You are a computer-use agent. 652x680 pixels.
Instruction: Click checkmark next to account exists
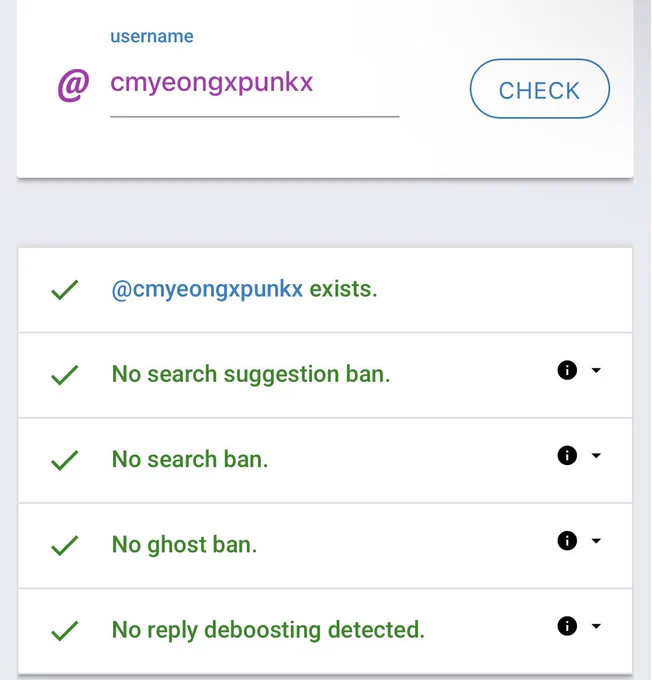[x=65, y=290]
